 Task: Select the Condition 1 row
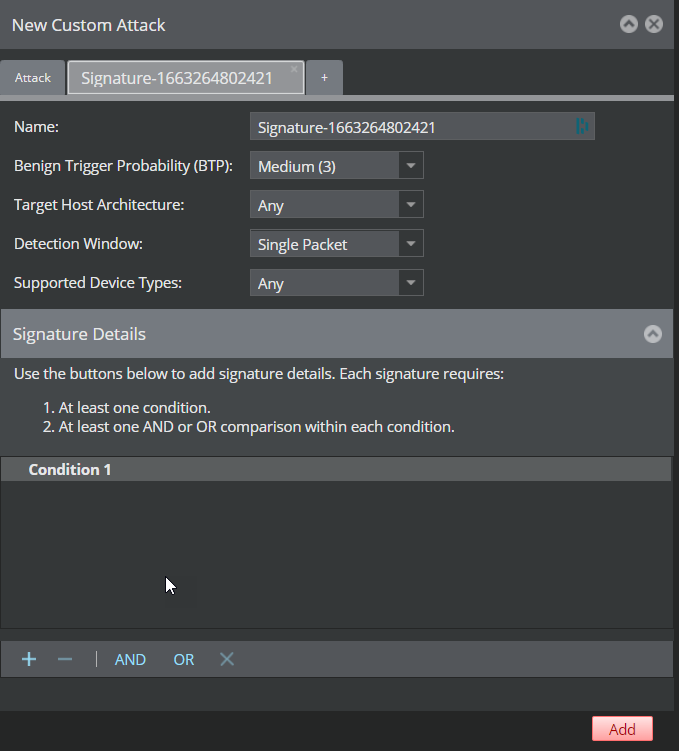(336, 469)
